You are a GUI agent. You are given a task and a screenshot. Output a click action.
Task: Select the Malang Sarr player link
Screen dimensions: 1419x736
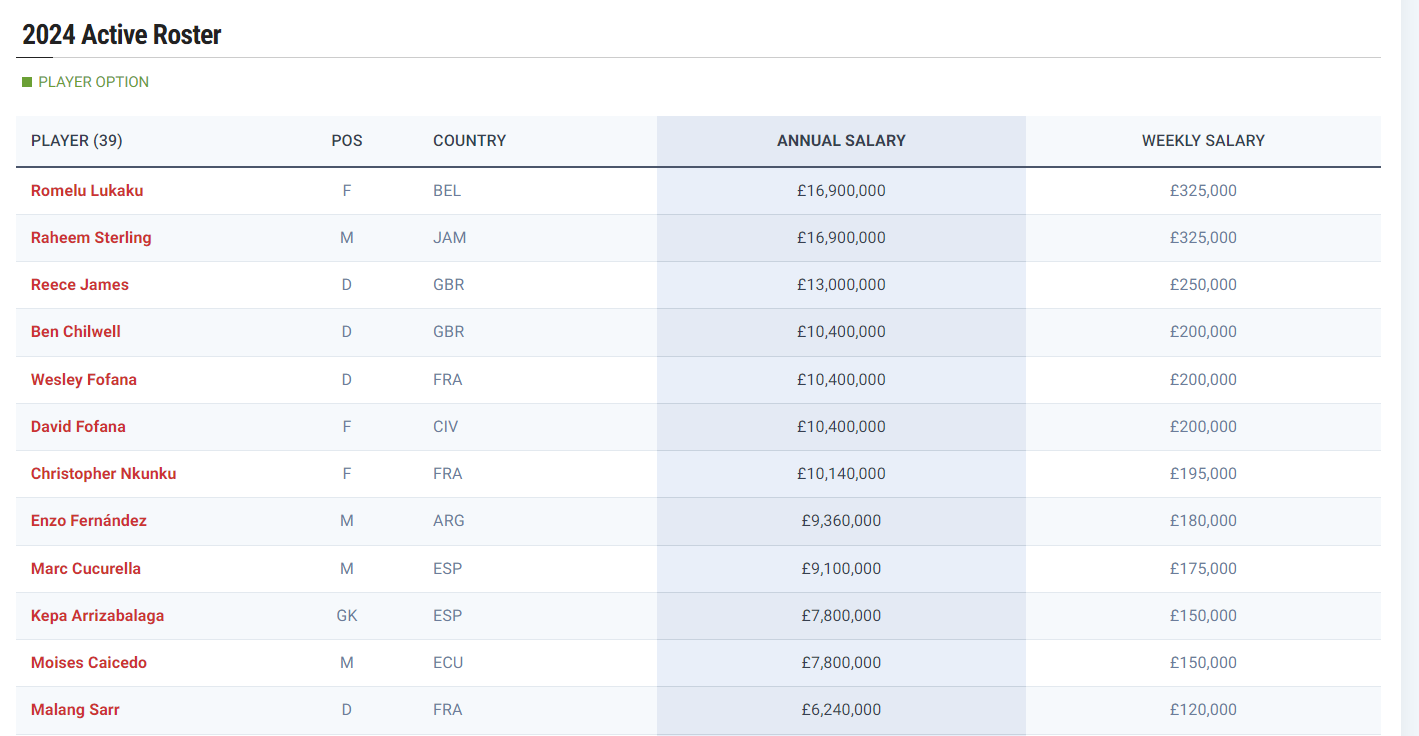click(x=75, y=710)
